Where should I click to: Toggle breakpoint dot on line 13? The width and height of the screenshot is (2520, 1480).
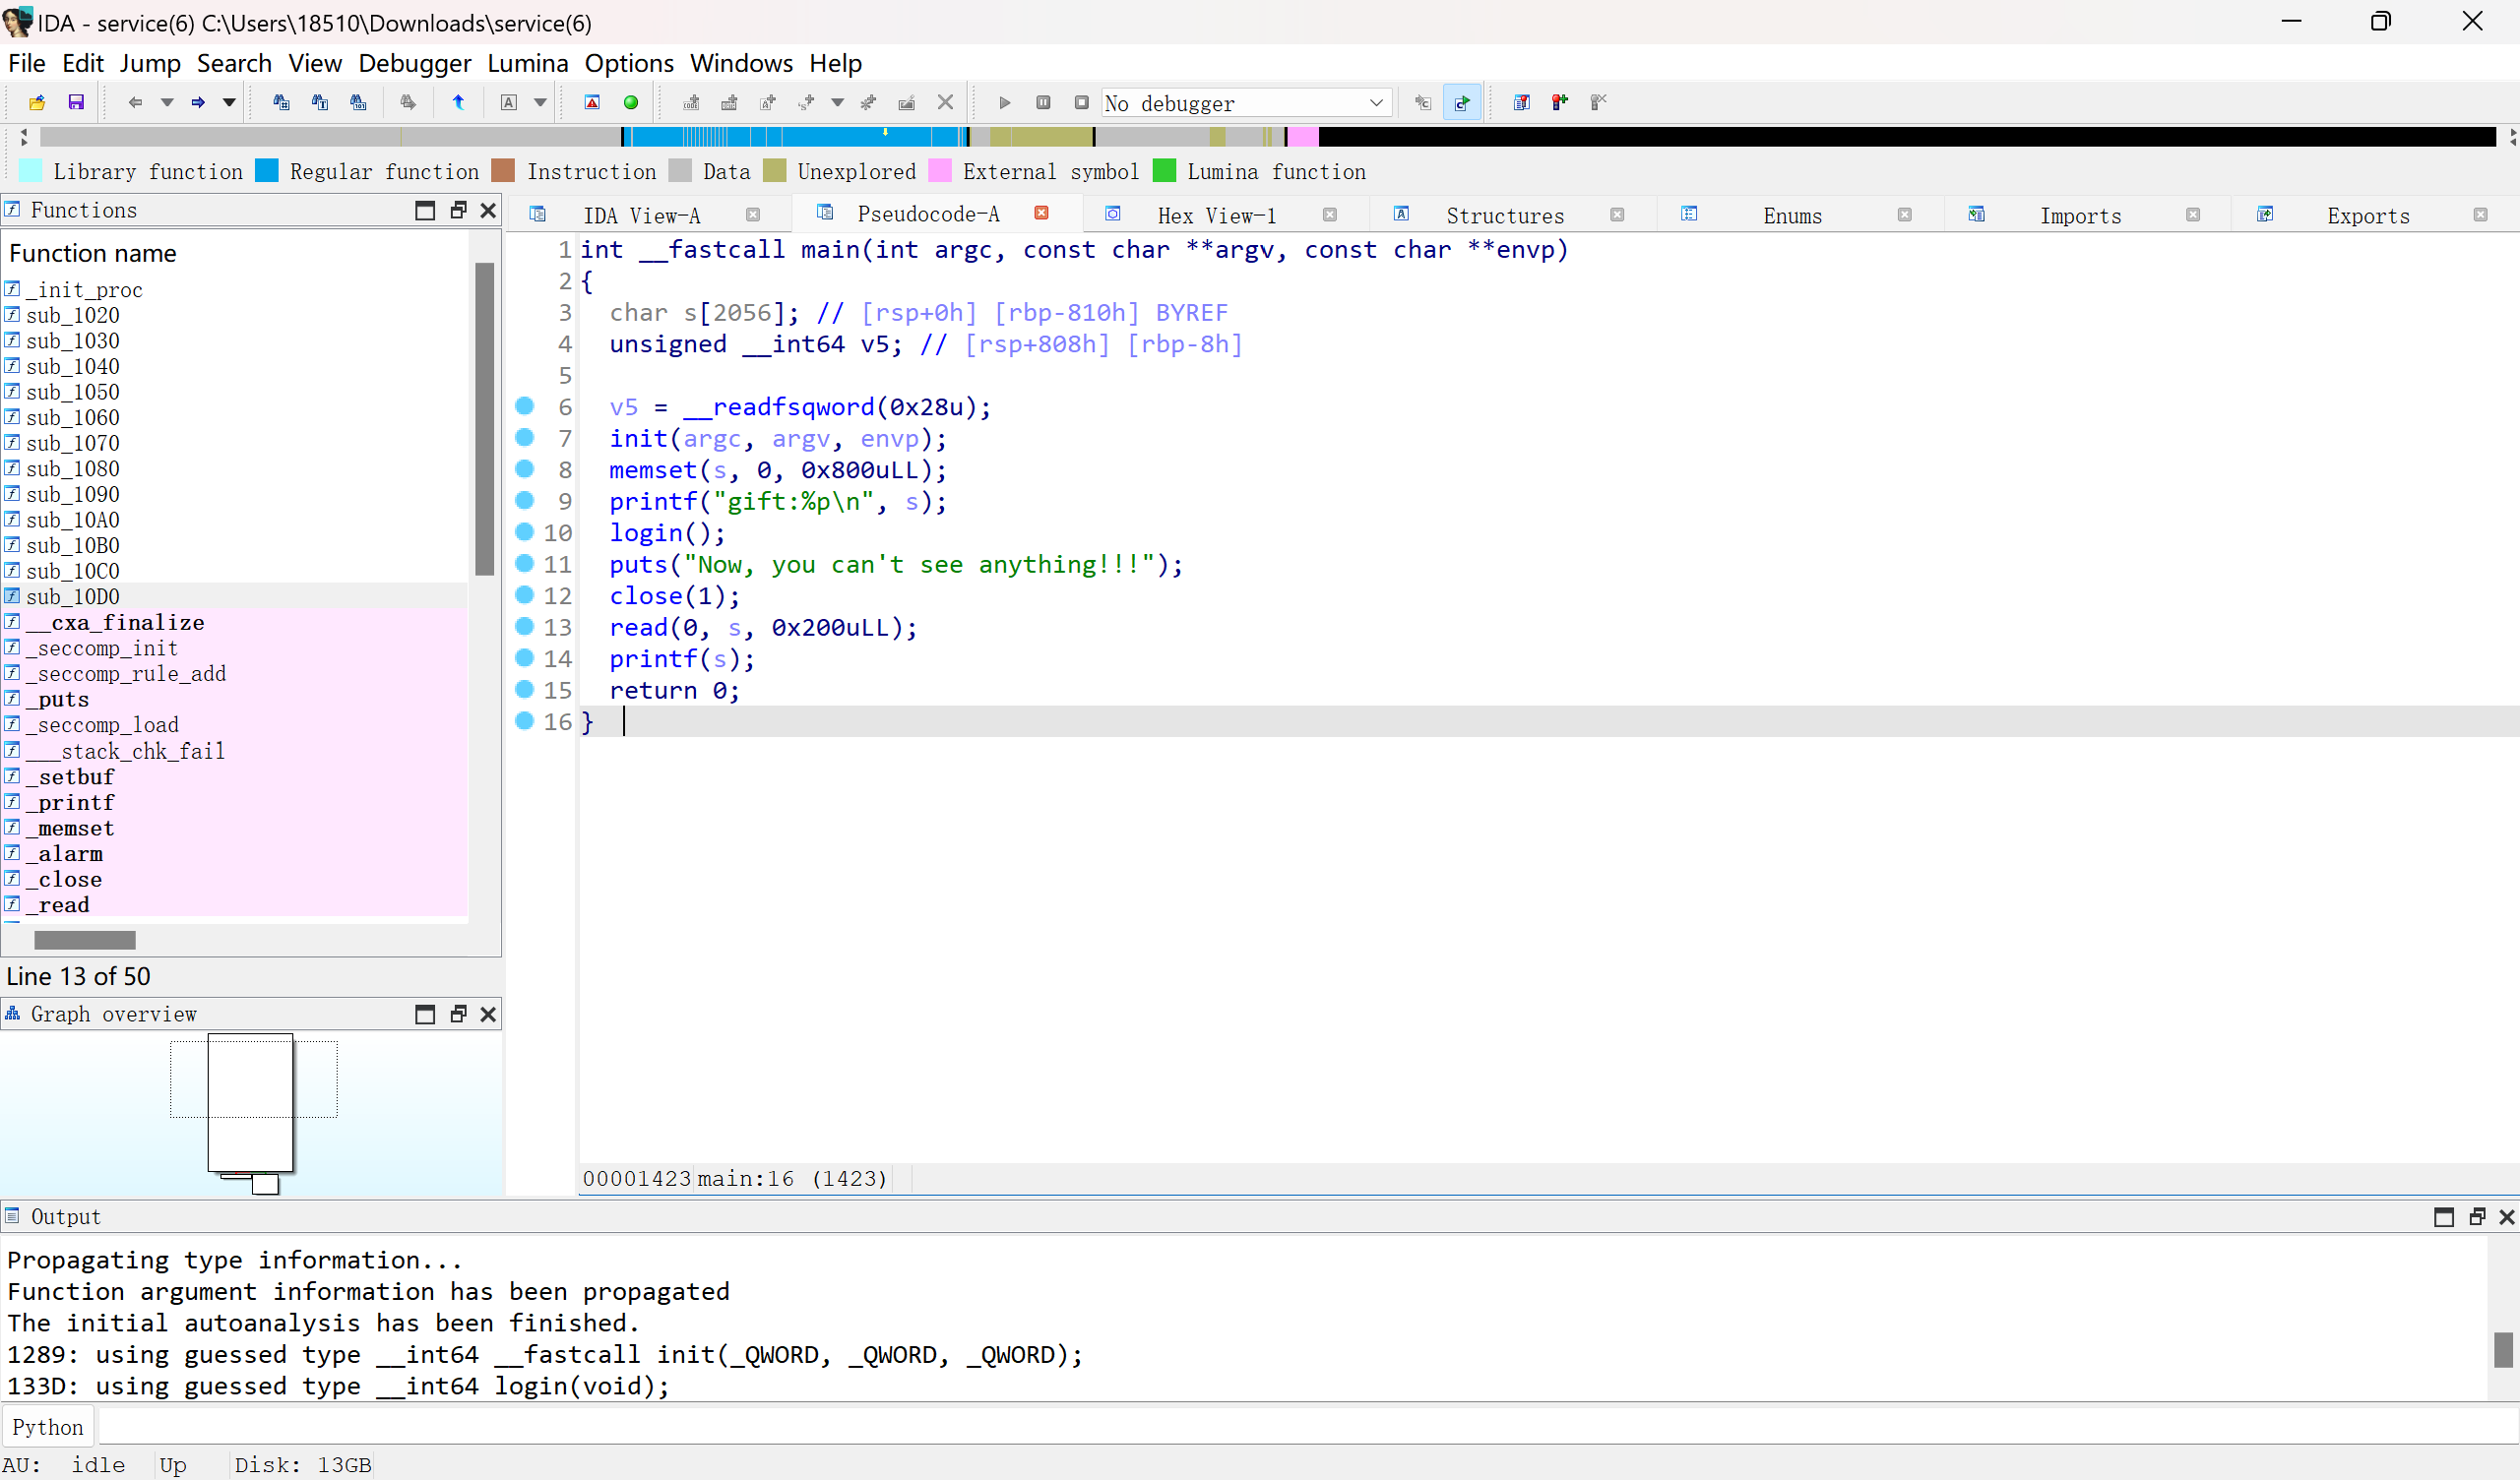tap(524, 626)
